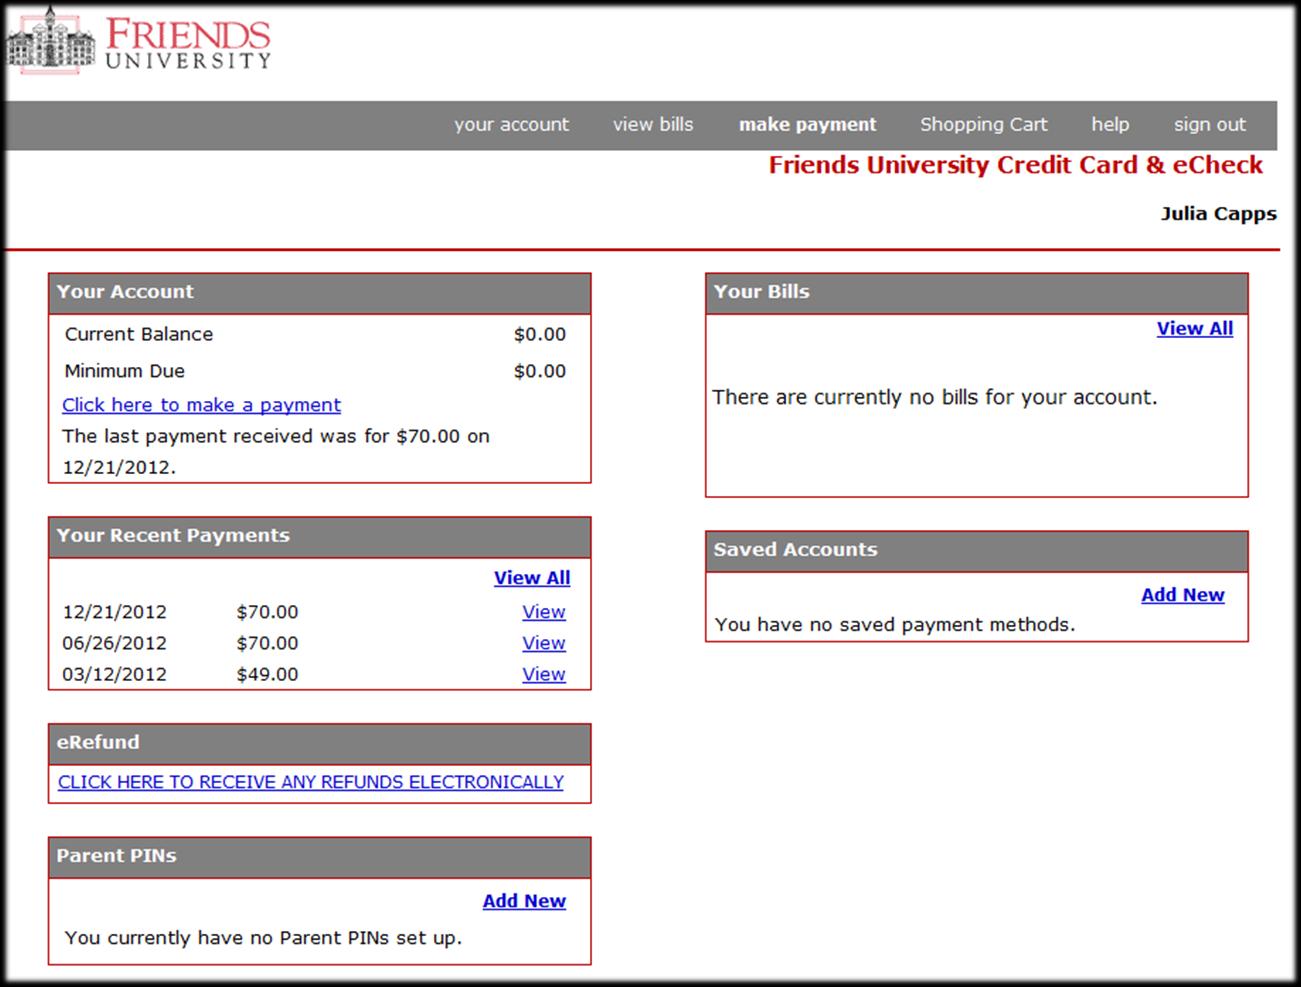View all bills in Your Bills
Viewport: 1301px width, 987px height.
click(x=1195, y=329)
